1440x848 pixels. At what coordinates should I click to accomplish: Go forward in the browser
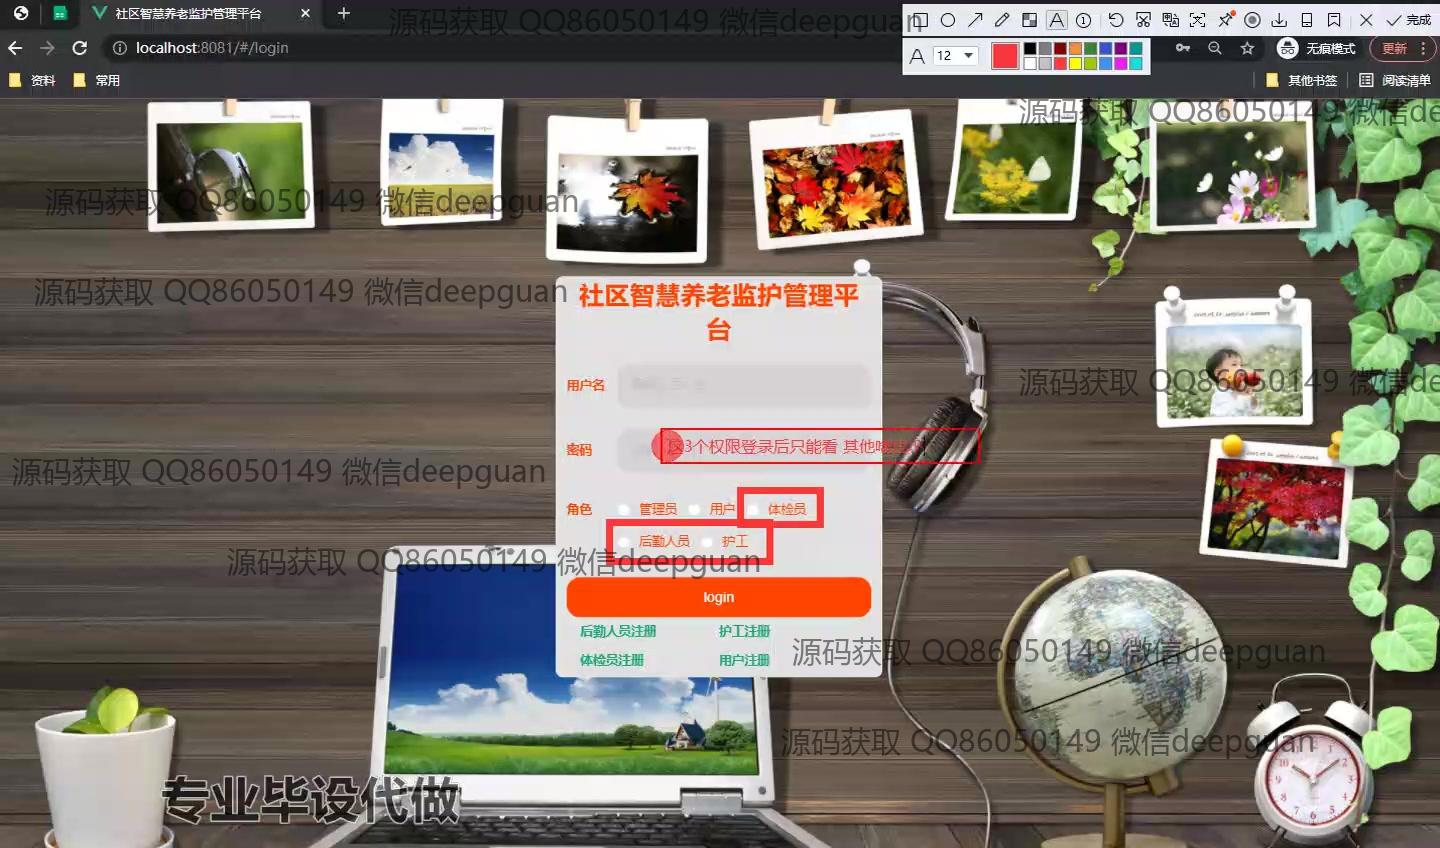(47, 48)
